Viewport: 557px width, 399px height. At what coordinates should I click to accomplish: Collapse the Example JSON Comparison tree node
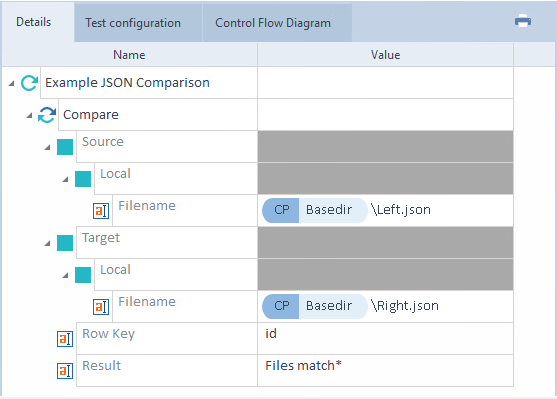pyautogui.click(x=11, y=83)
